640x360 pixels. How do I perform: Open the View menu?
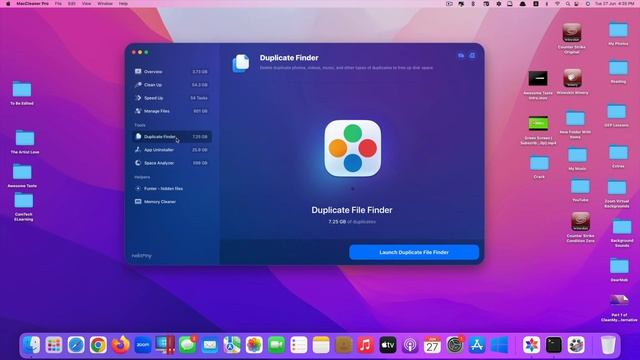(87, 4)
